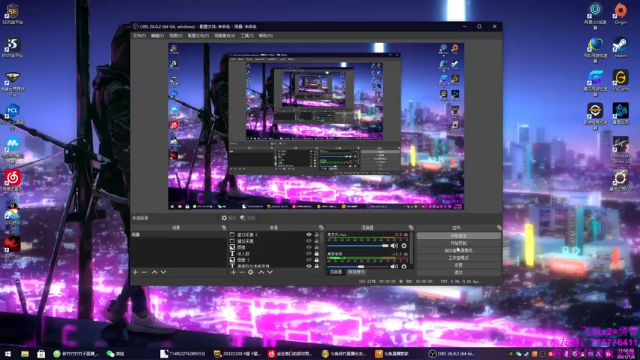640x360 pixels.
Task: Switch to the 转场特效 tab
Action: pyautogui.click(x=356, y=272)
